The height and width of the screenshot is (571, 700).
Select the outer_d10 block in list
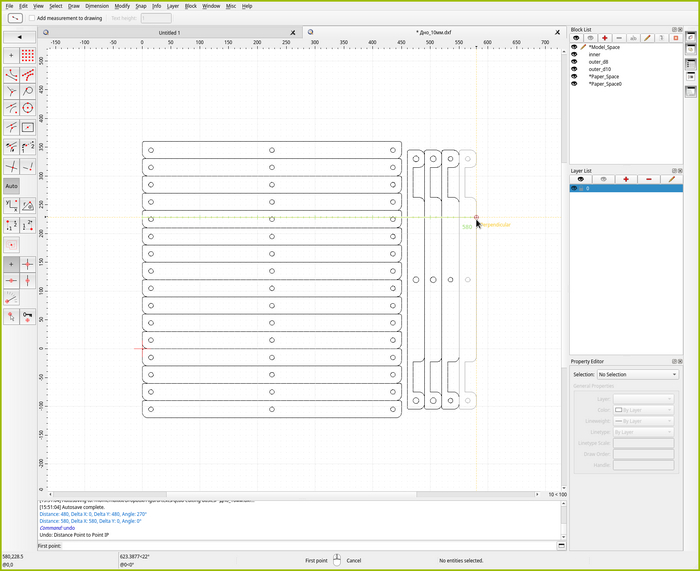[x=600, y=69]
